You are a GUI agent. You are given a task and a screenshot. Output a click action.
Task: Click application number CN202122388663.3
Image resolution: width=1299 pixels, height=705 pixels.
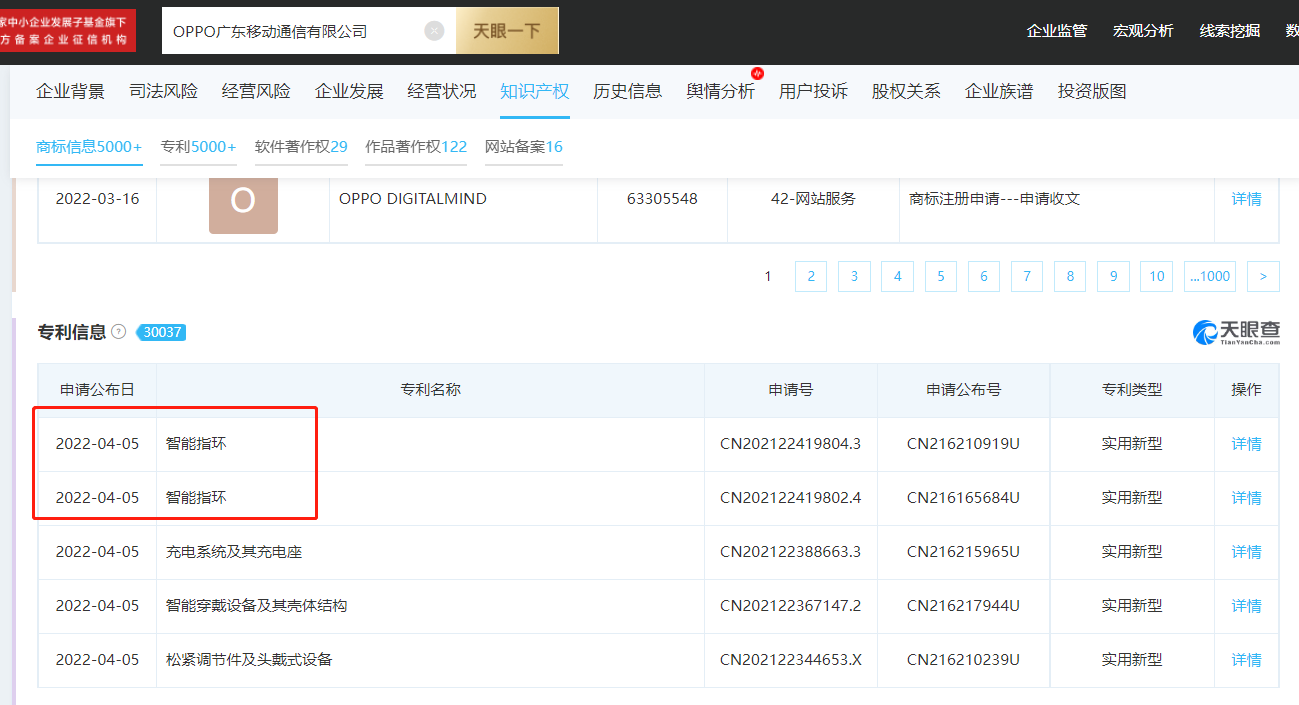(790, 552)
